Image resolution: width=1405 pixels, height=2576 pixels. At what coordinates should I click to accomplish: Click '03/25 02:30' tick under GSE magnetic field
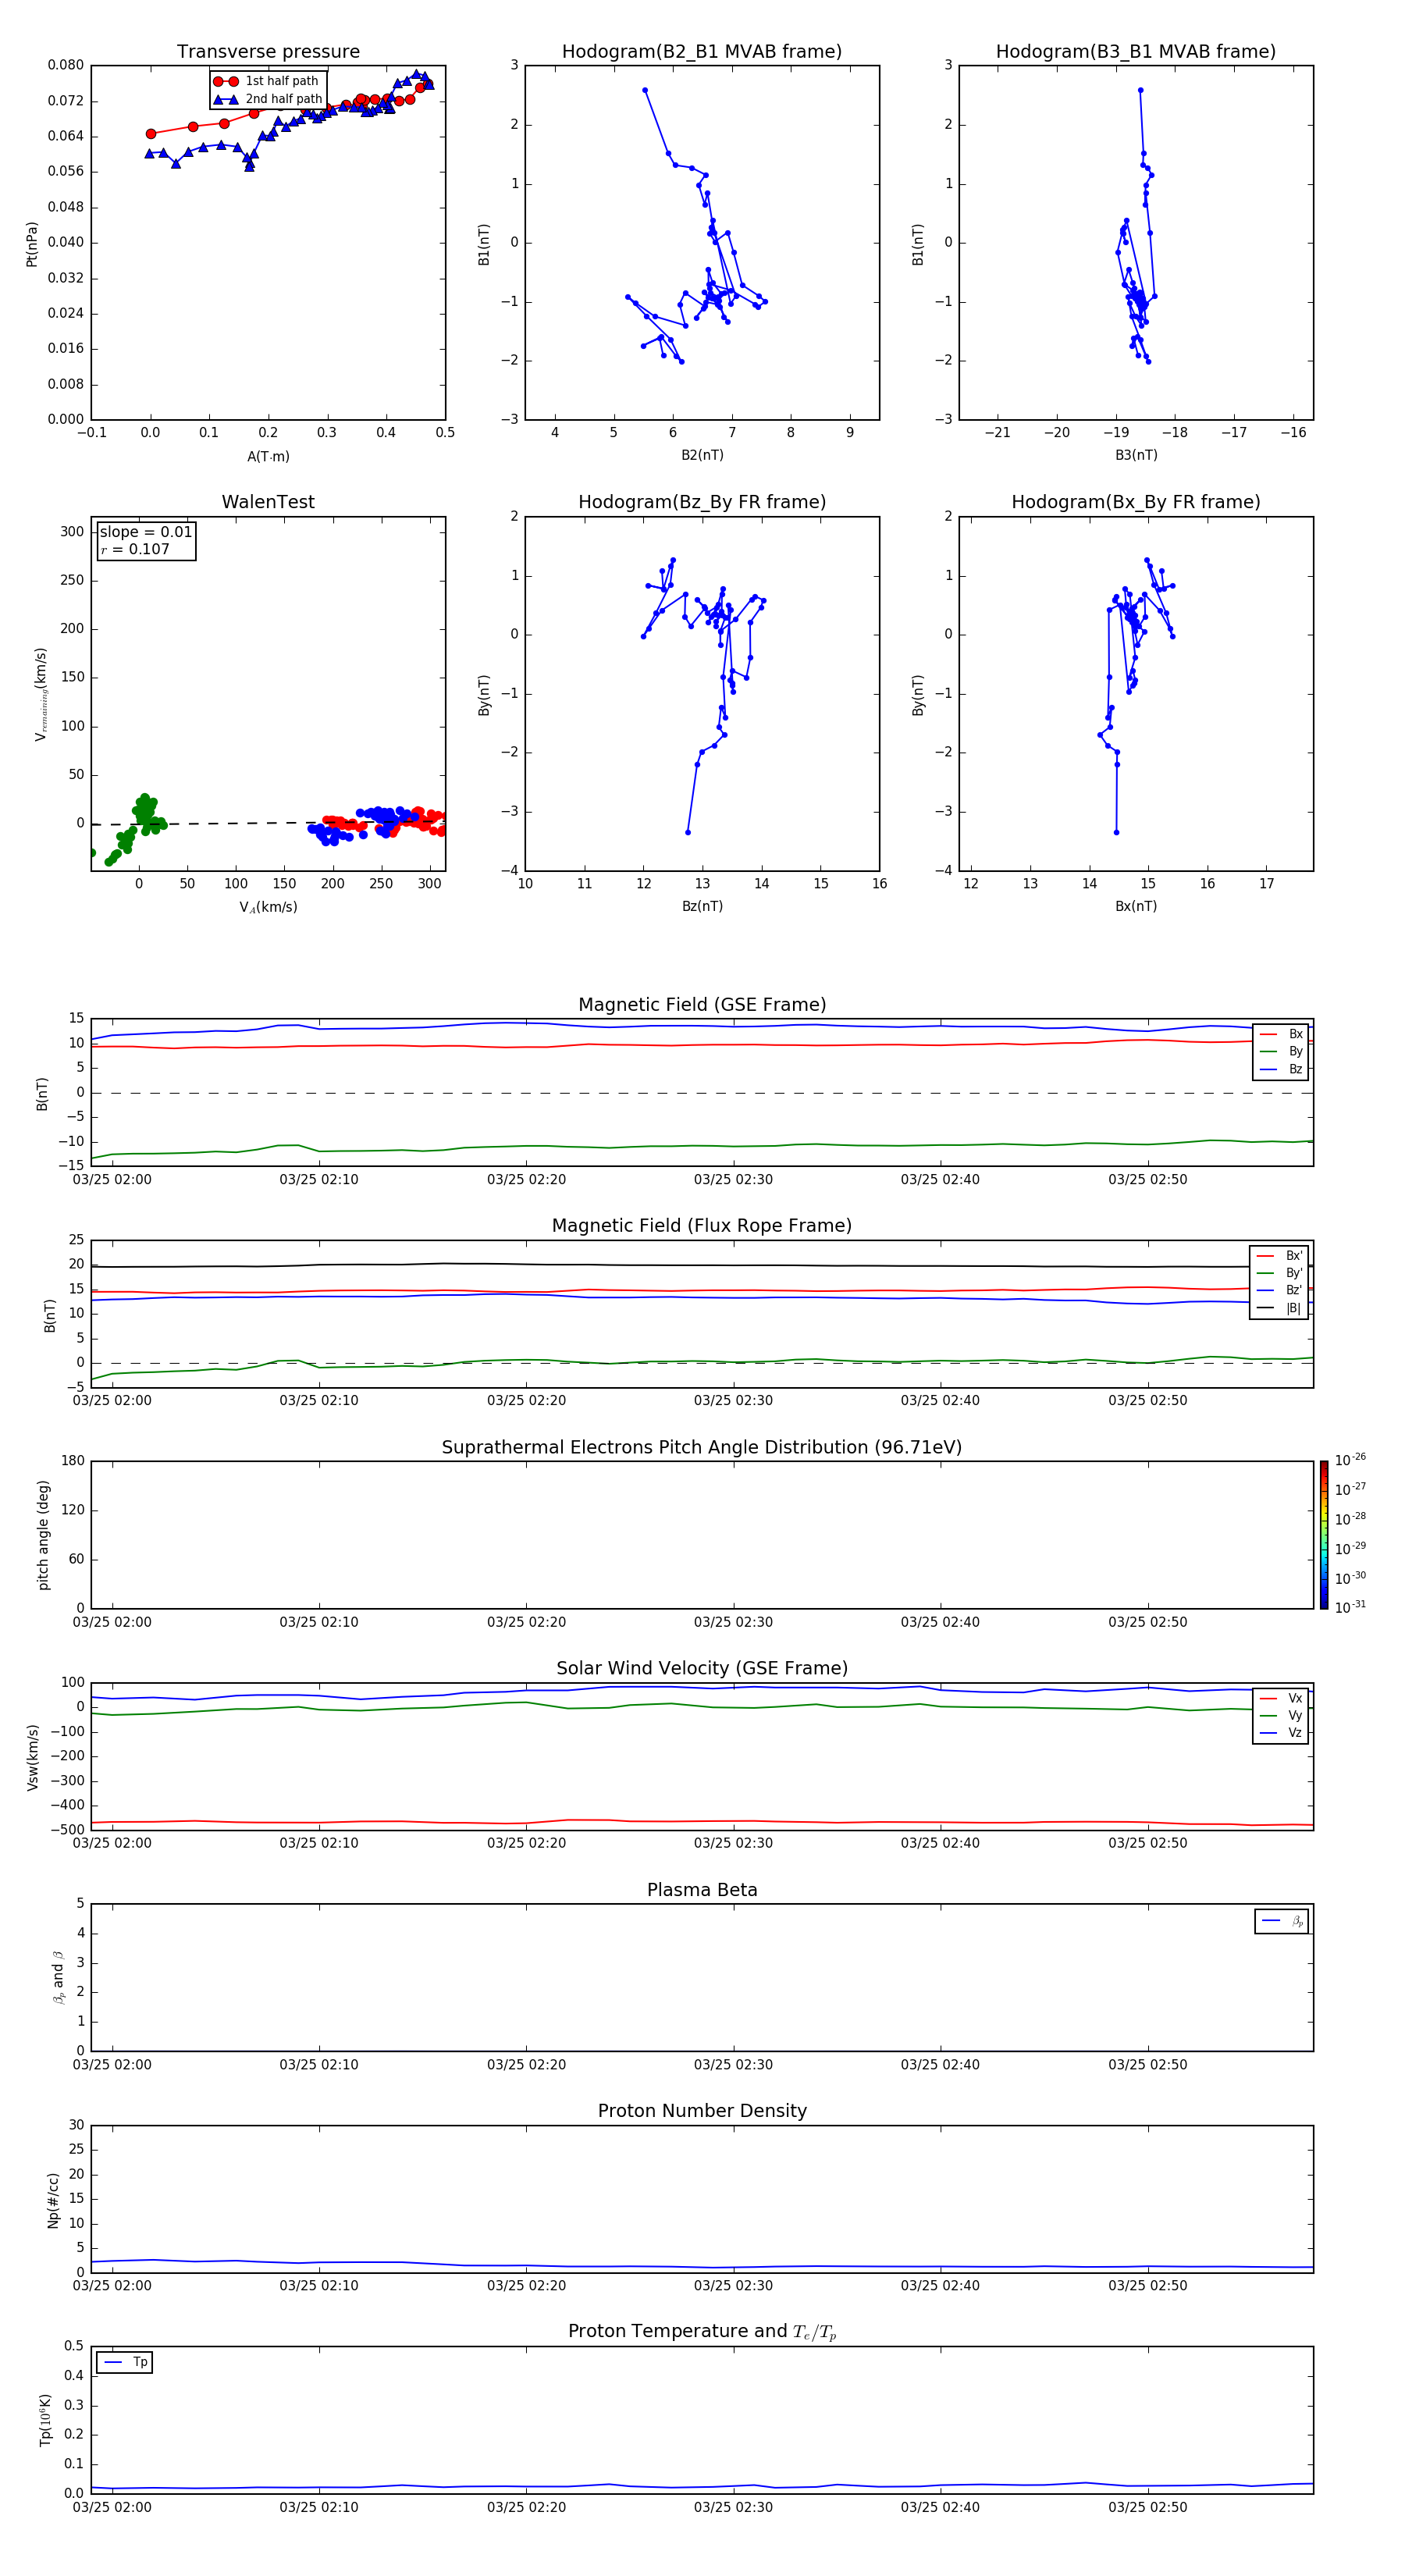pyautogui.click(x=733, y=1180)
